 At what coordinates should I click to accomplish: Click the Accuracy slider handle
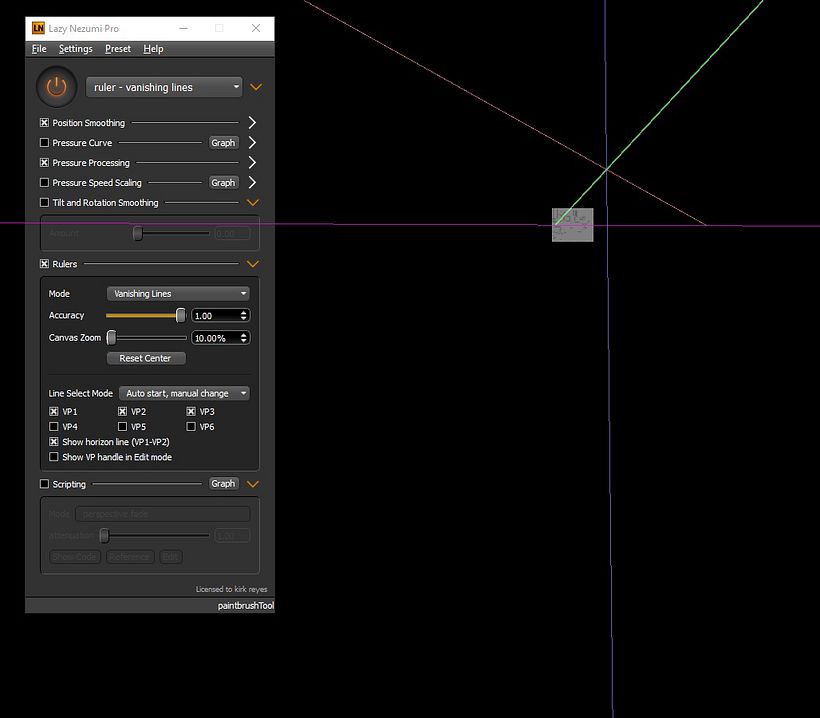(x=180, y=315)
